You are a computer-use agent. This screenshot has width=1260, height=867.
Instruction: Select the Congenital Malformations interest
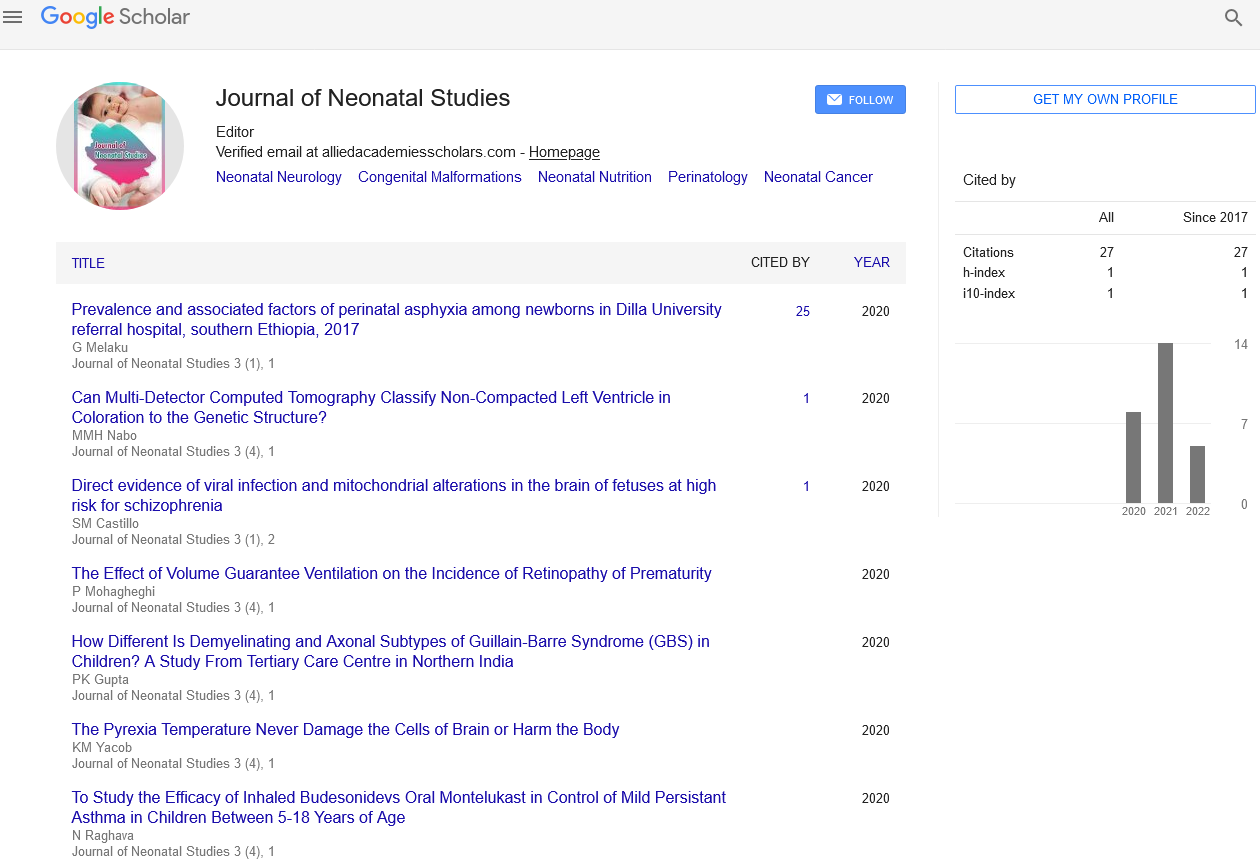coord(440,177)
